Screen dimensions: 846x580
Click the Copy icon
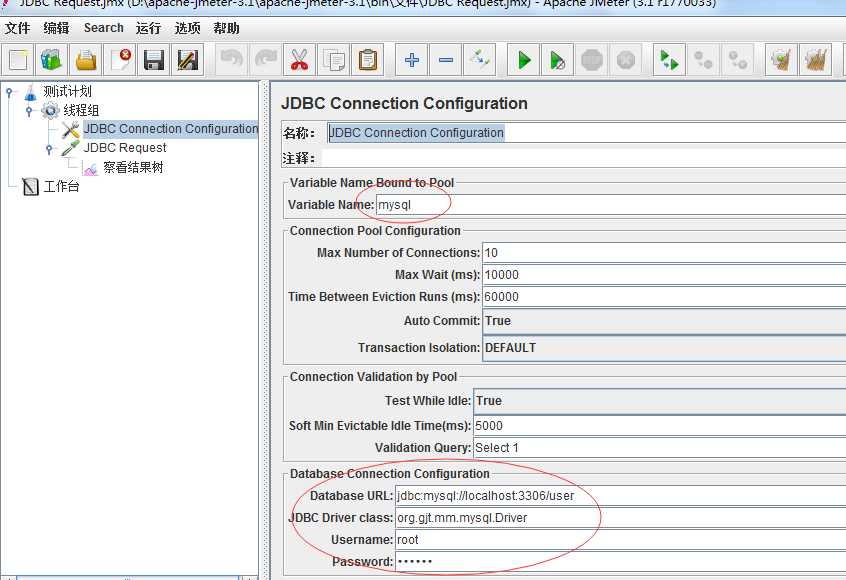click(333, 60)
